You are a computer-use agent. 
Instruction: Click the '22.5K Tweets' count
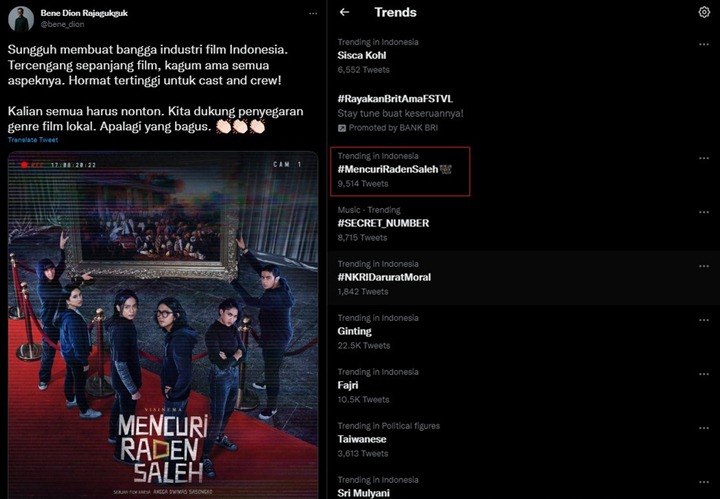[364, 346]
